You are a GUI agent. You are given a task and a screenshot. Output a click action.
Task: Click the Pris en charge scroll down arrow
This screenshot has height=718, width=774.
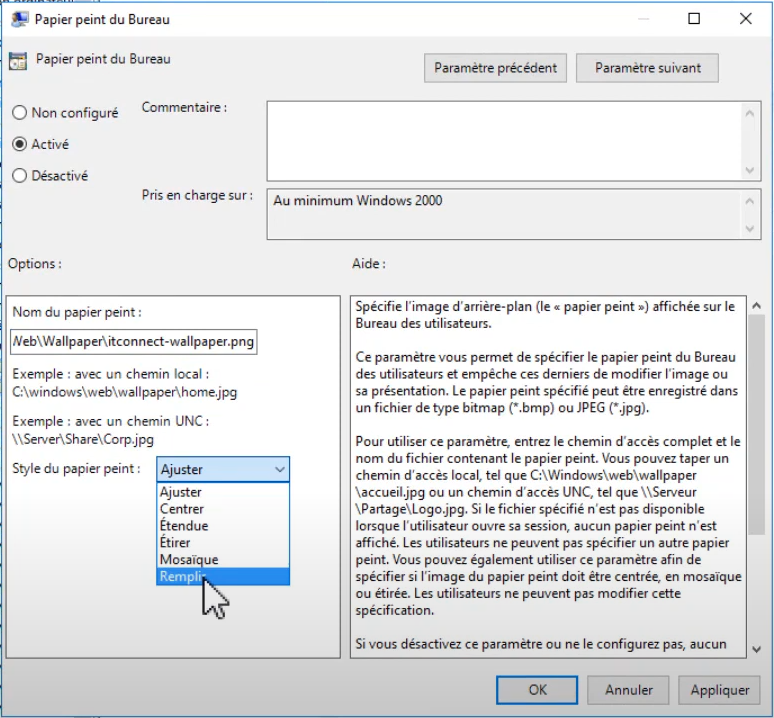[x=750, y=229]
